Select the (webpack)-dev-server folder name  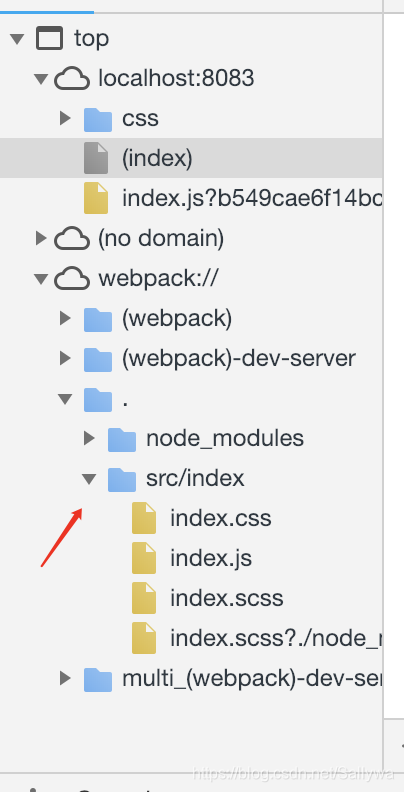tap(239, 358)
